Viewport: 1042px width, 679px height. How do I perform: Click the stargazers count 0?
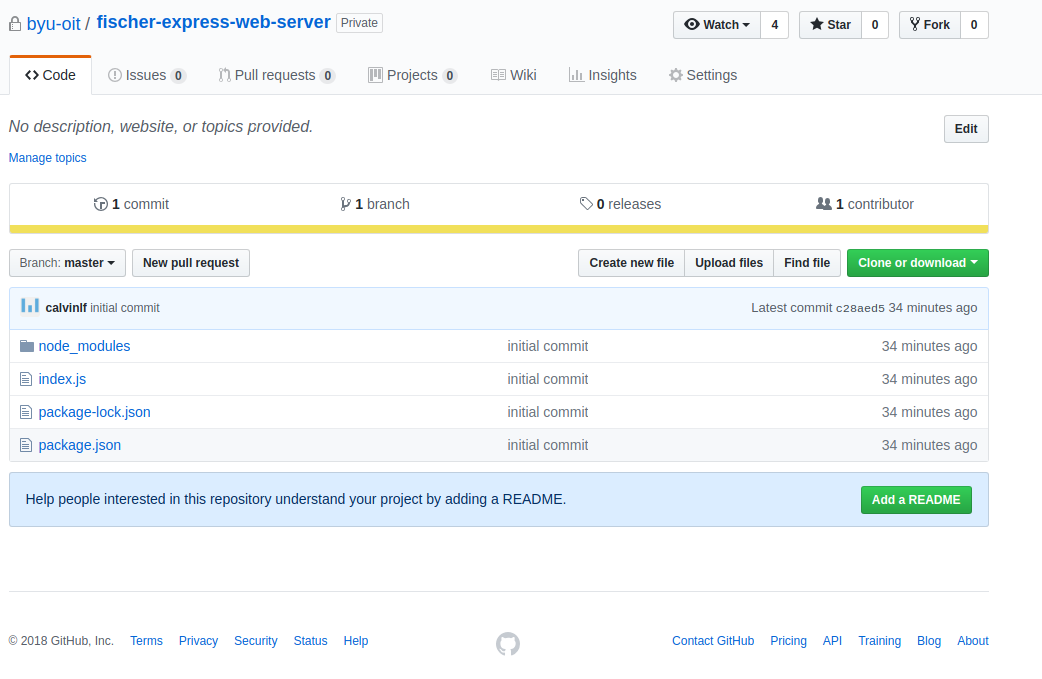click(x=875, y=25)
